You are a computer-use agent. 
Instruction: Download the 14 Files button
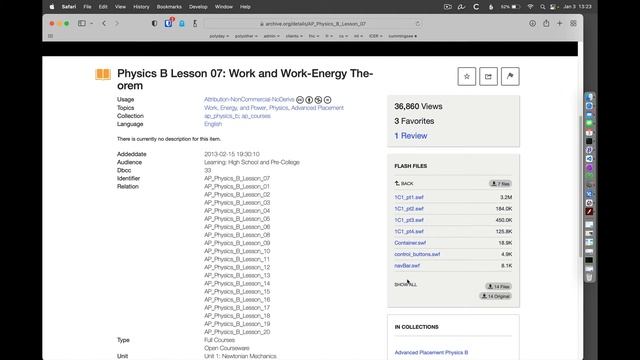[498, 287]
